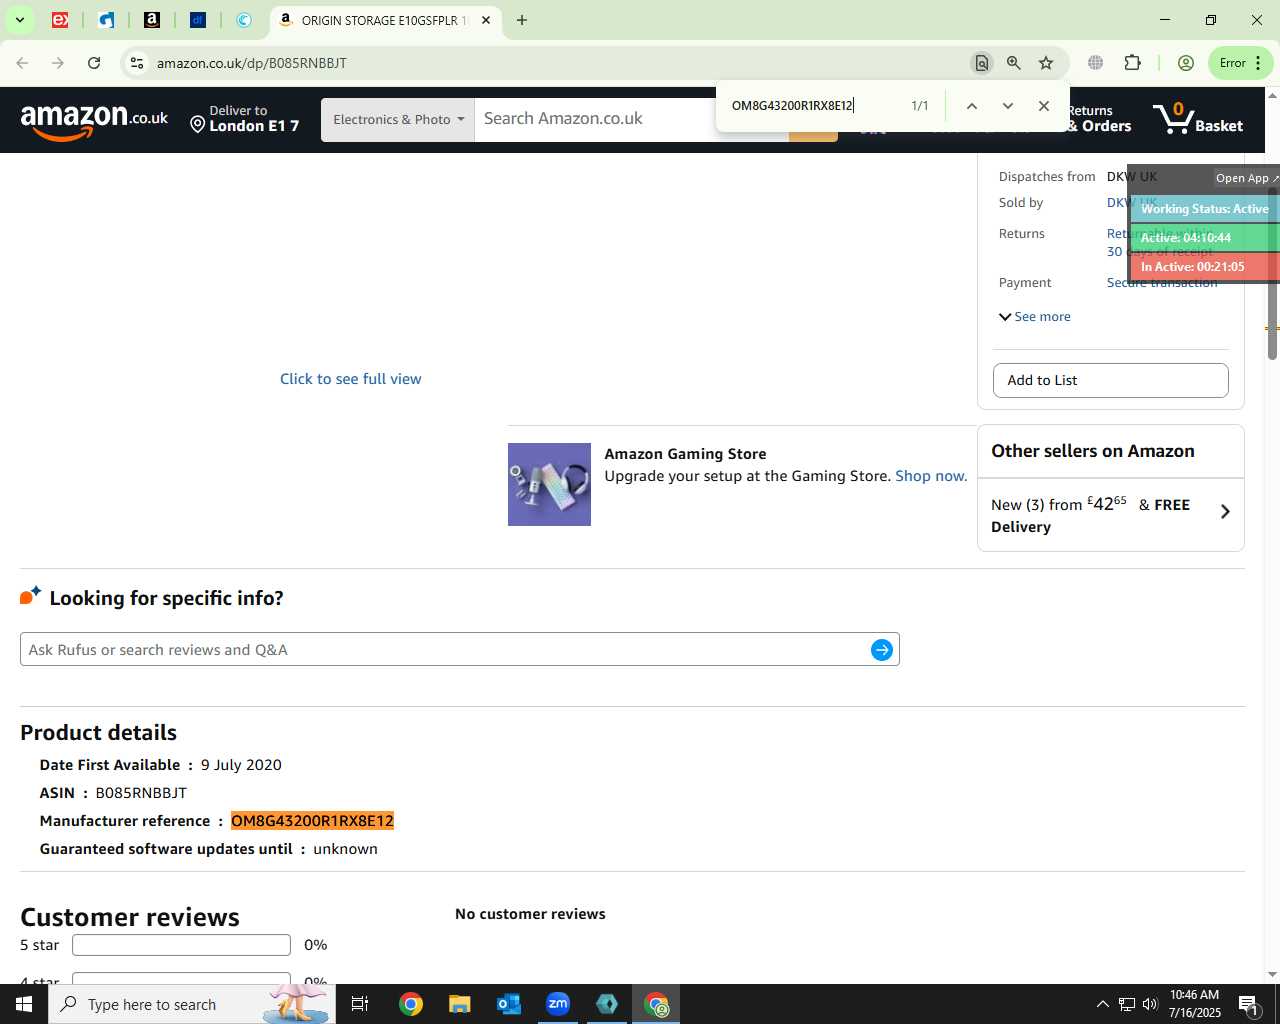Switch to the red 'ex' browser tab

tap(60, 20)
